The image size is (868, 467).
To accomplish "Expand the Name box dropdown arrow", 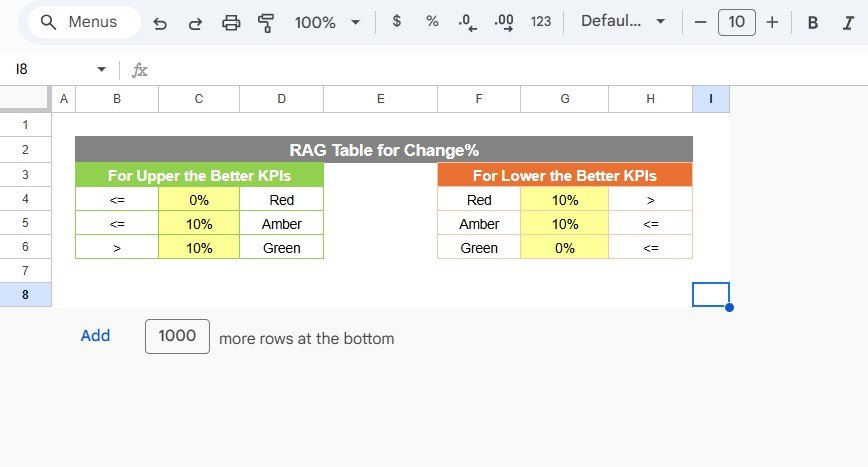I will (x=101, y=69).
